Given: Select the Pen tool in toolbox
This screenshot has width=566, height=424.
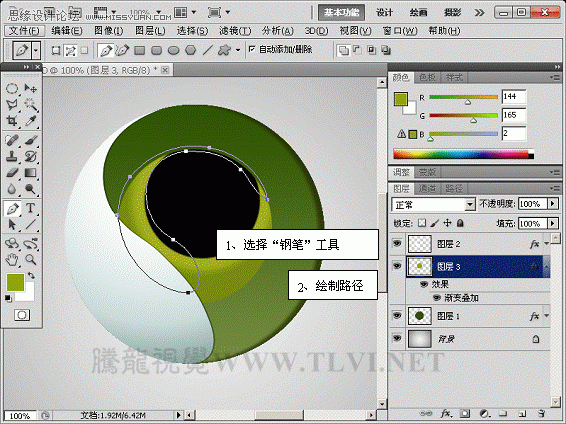Looking at the screenshot, I should pyautogui.click(x=13, y=209).
